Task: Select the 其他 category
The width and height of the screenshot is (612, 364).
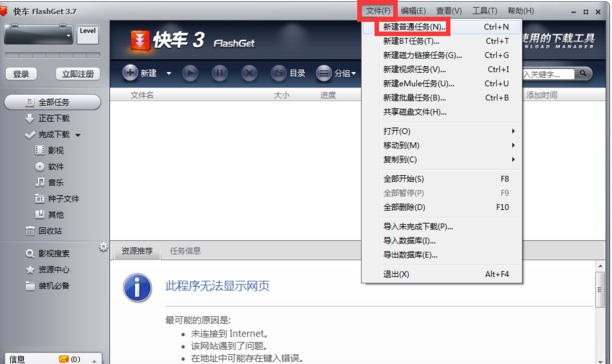Action: tap(50, 215)
